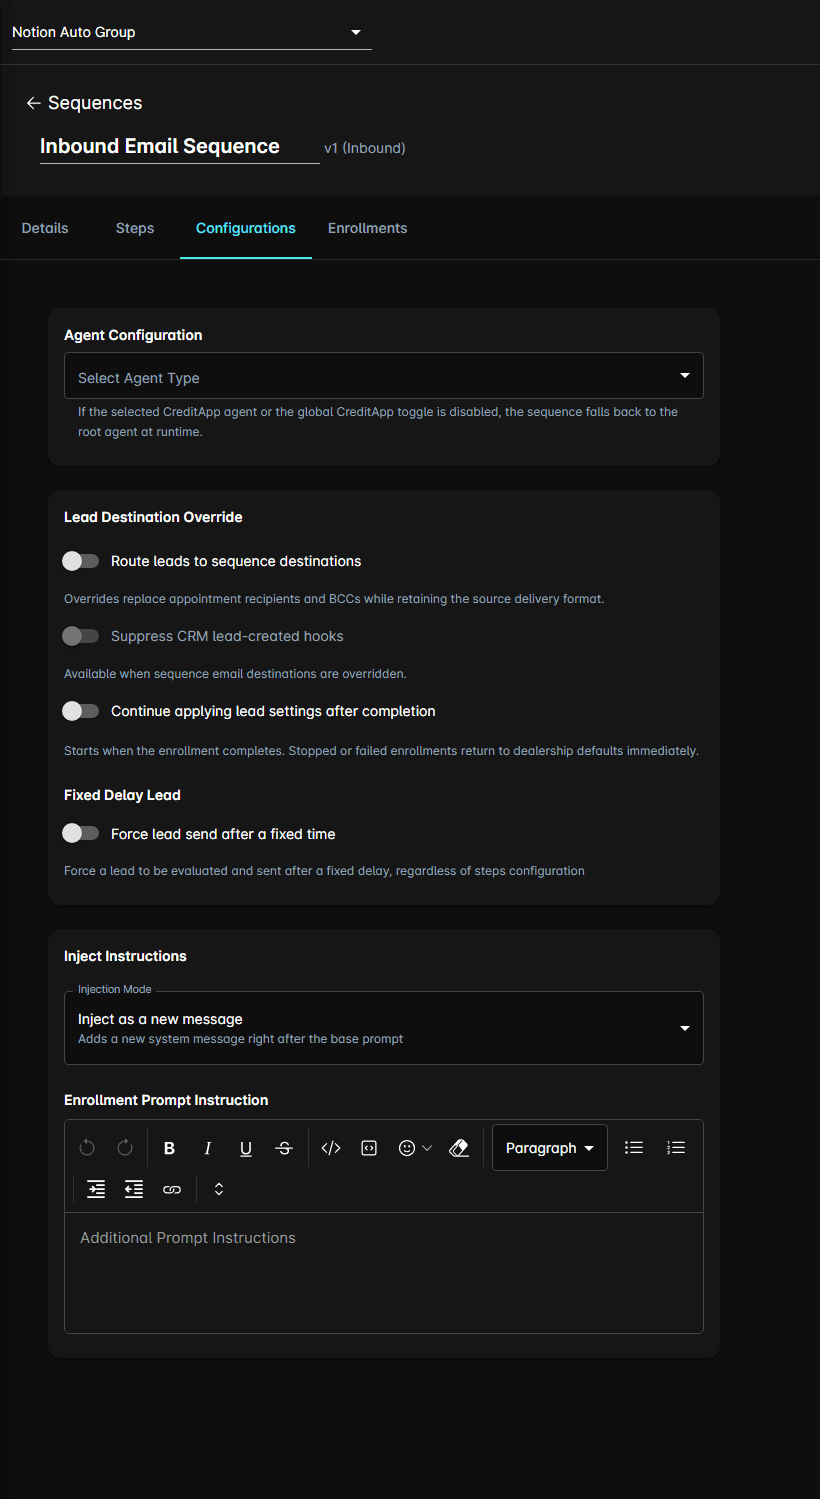Click the Enrollment Prompt Instruction label
820x1499 pixels.
pos(166,1100)
